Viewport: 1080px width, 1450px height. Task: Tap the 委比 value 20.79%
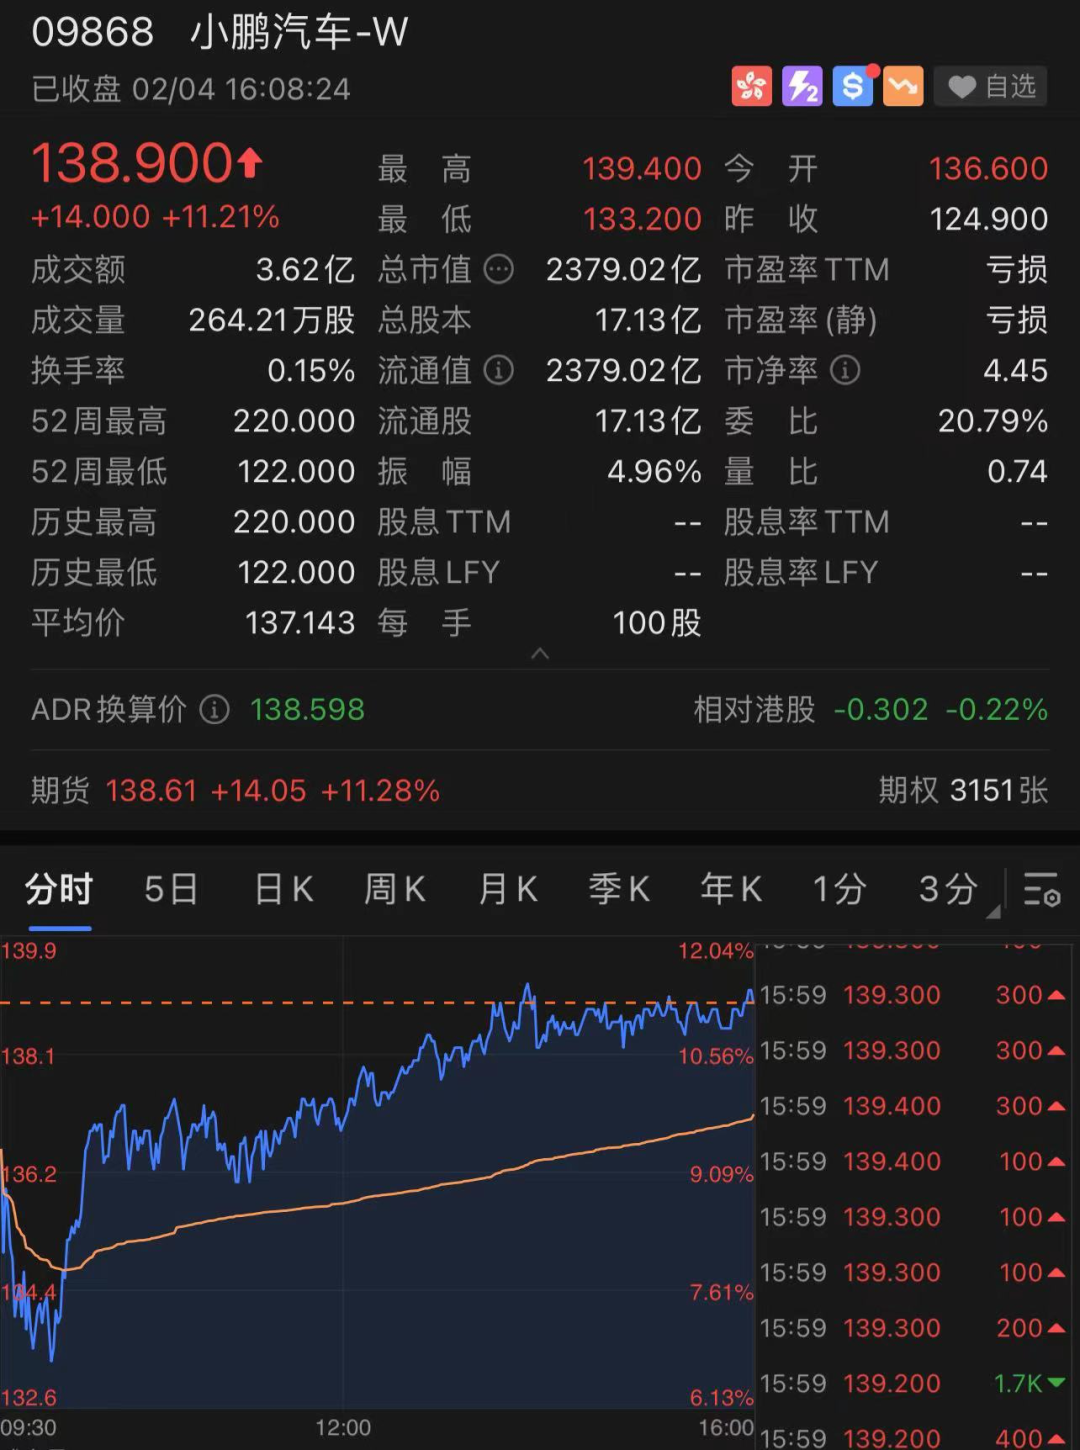pos(993,421)
